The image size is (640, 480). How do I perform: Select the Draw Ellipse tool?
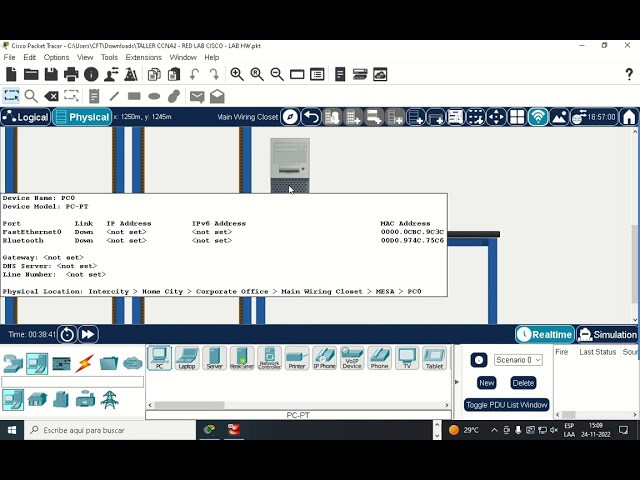154,96
